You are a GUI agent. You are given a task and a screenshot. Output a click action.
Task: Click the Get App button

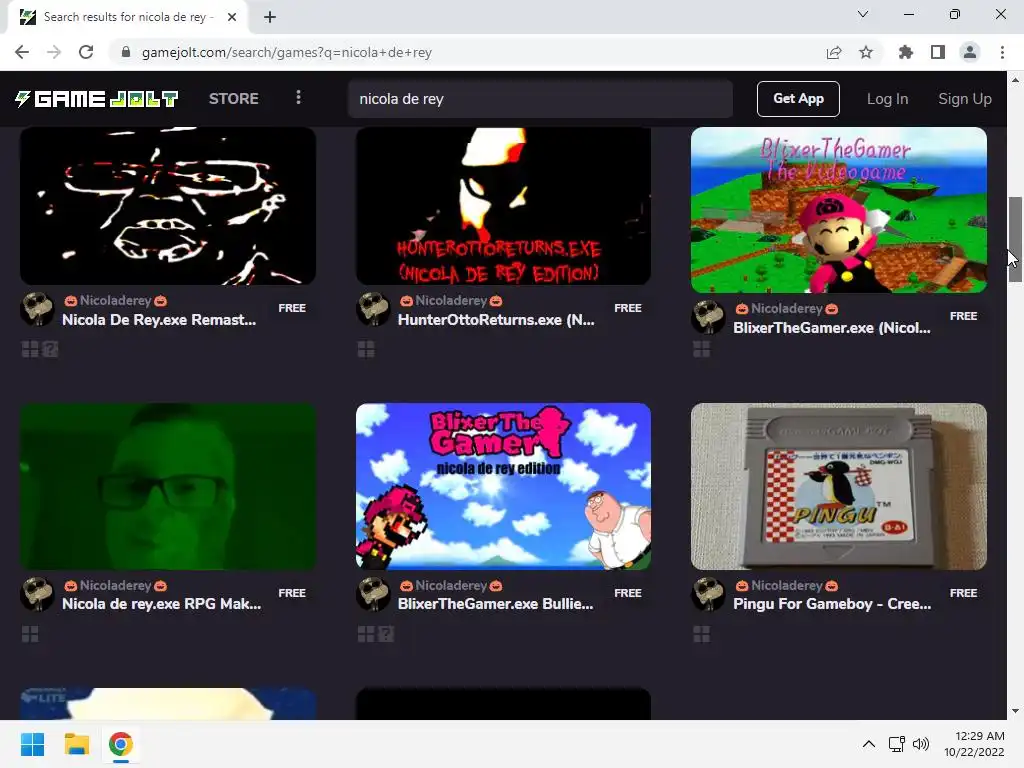798,99
